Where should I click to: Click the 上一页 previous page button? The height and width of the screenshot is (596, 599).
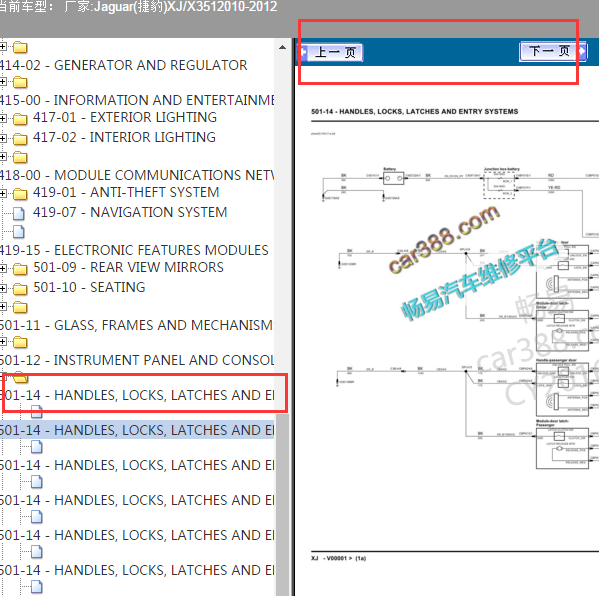coord(332,52)
